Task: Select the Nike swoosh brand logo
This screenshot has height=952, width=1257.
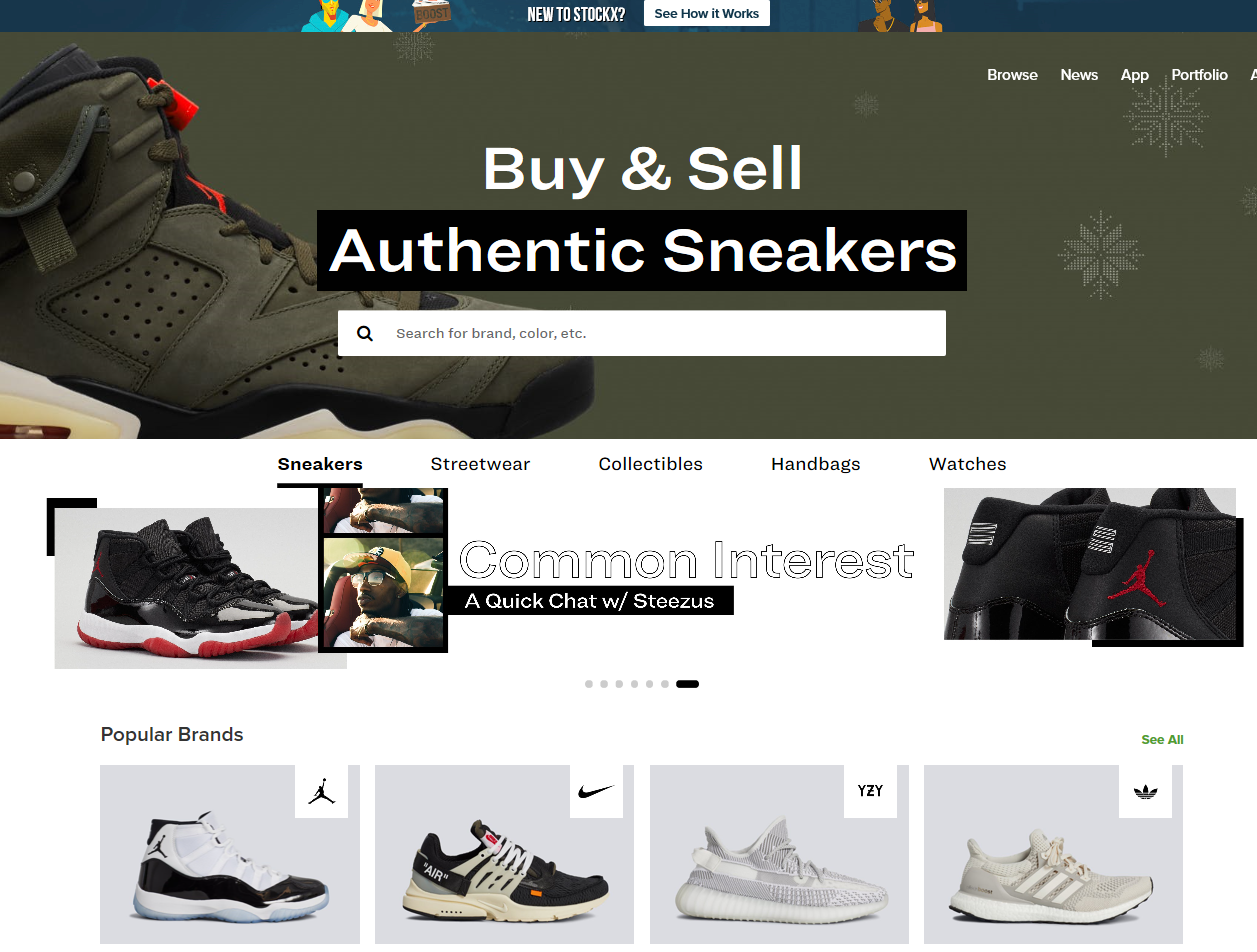Action: coord(596,792)
